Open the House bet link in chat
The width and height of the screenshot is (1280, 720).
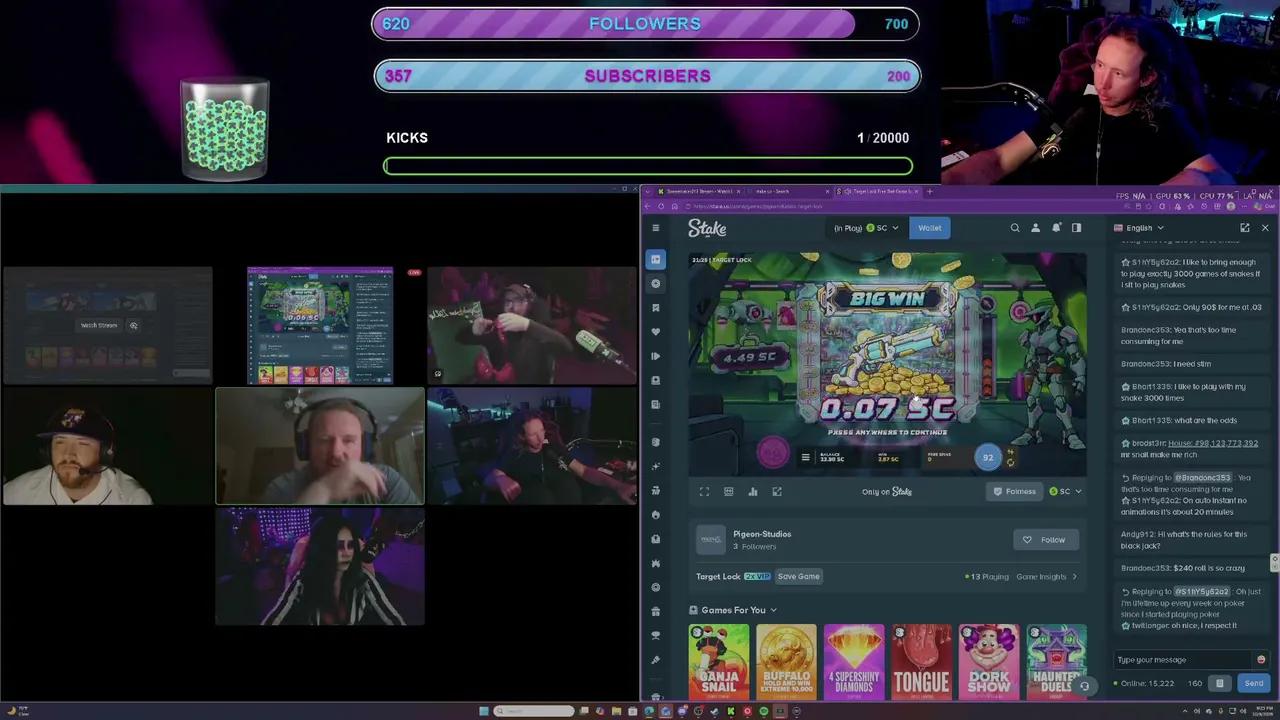coord(1213,443)
